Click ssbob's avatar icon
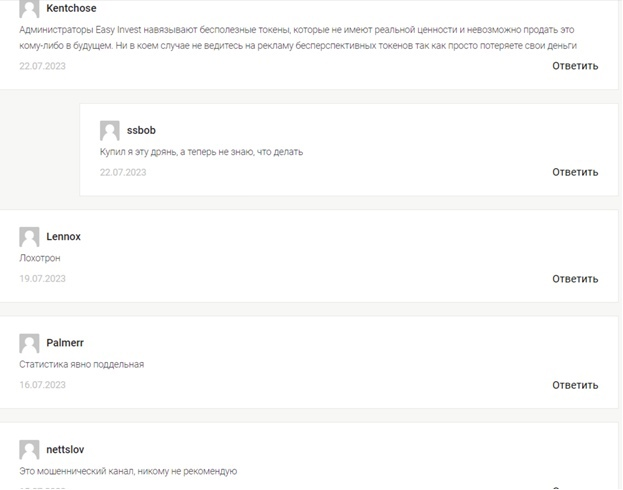Screen dimensions: 623x490 click(x=110, y=131)
